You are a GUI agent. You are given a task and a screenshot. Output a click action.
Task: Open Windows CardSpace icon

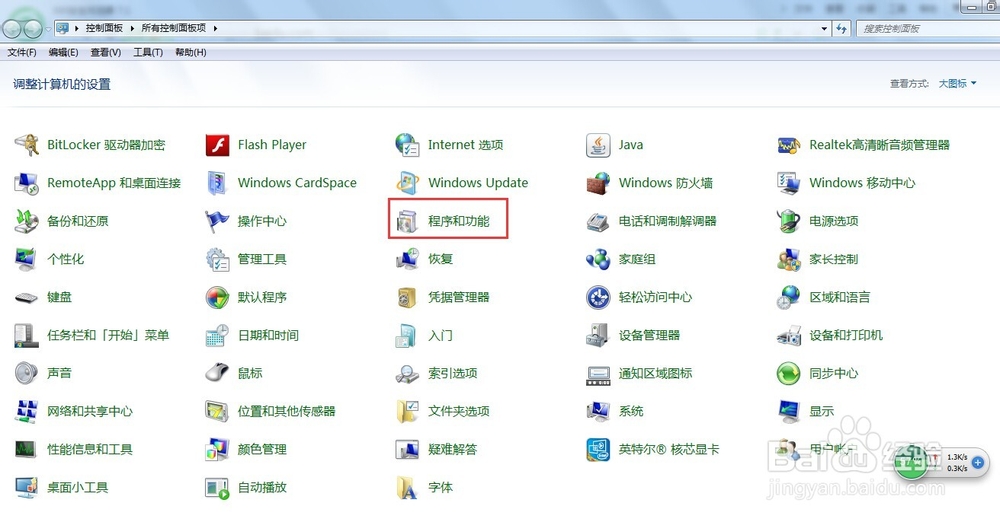(217, 184)
